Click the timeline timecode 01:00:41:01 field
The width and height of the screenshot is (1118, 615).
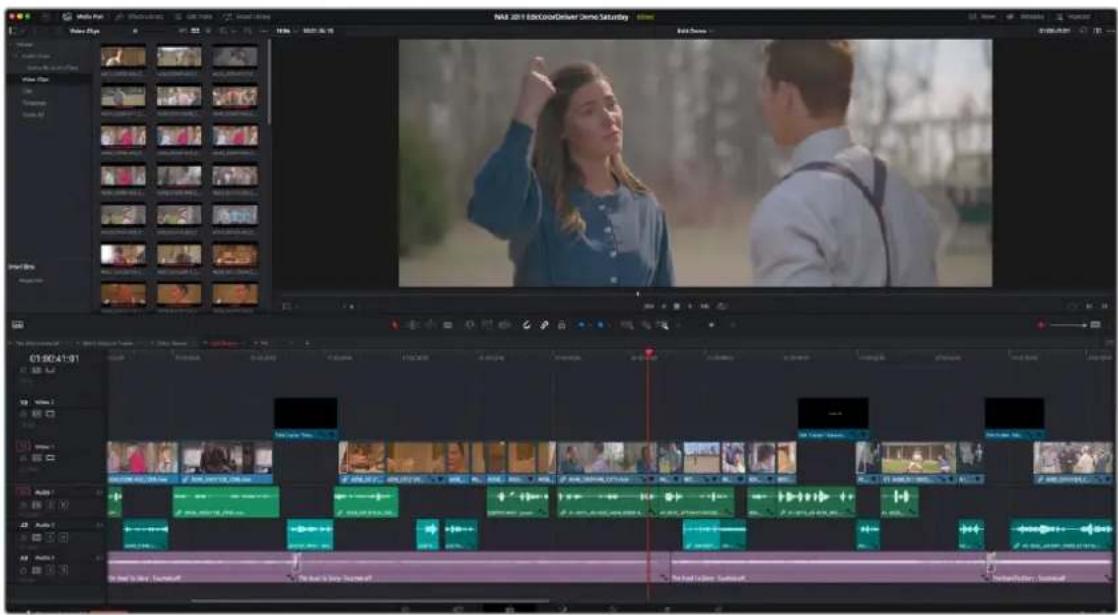pyautogui.click(x=54, y=358)
